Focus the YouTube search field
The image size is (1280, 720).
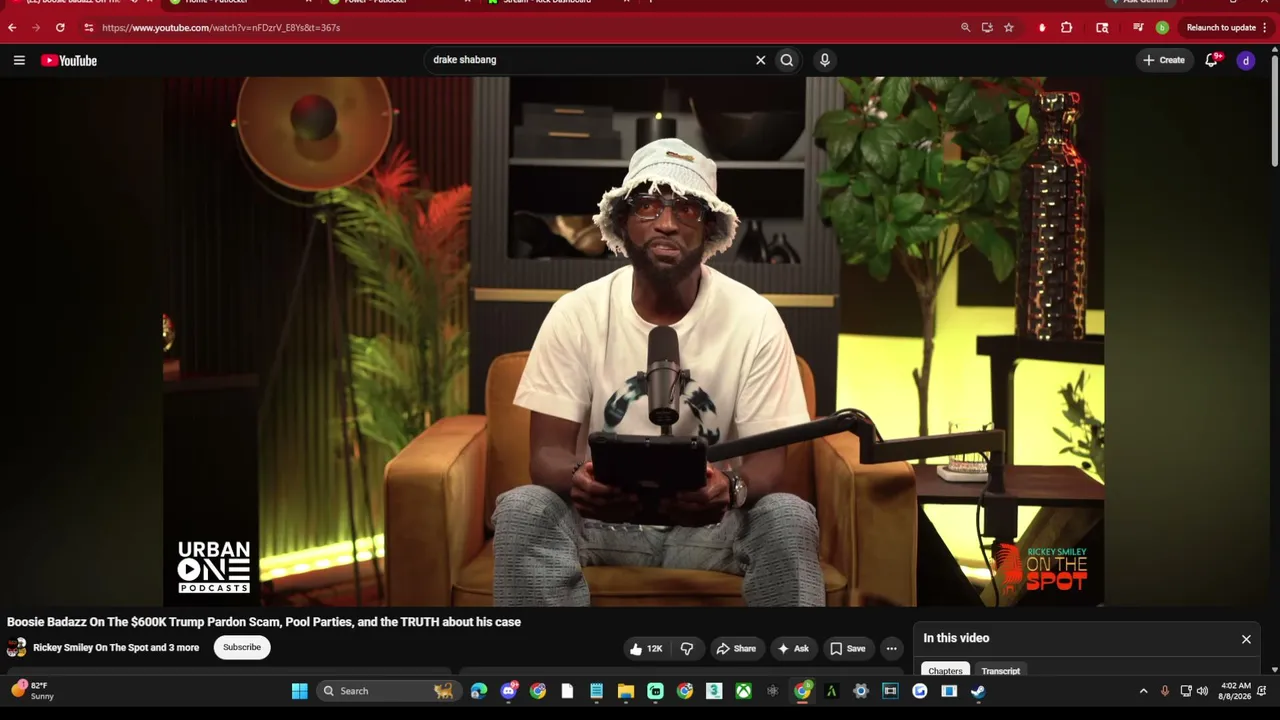[x=590, y=60]
